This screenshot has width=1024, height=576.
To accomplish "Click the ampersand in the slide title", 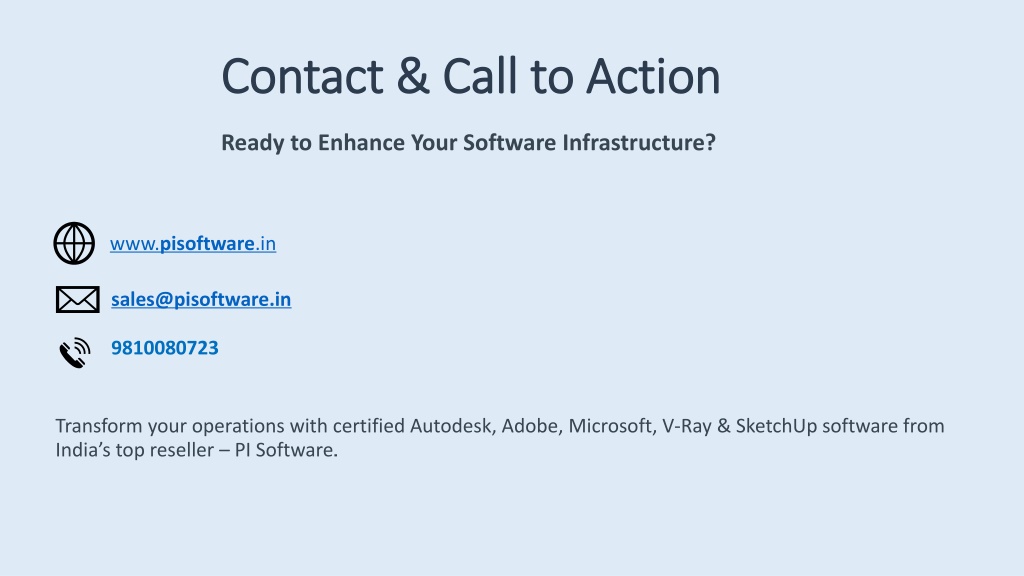I will [413, 76].
